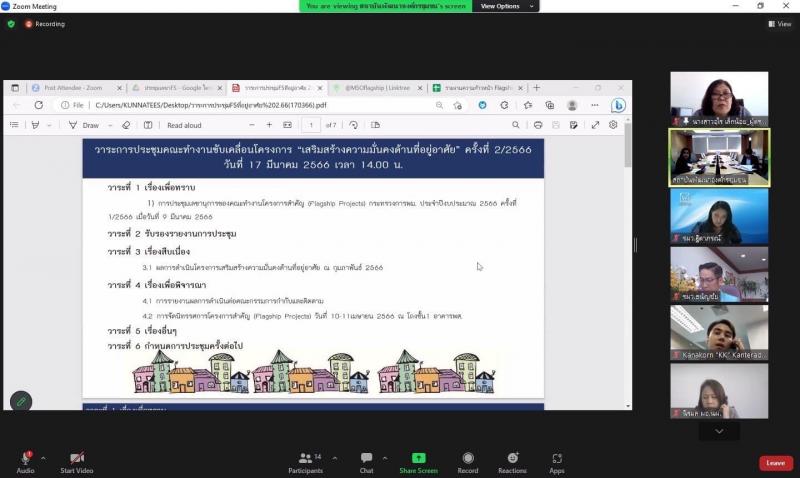Switch to the Google tab in browser
The height and width of the screenshot is (478, 800).
point(177,88)
